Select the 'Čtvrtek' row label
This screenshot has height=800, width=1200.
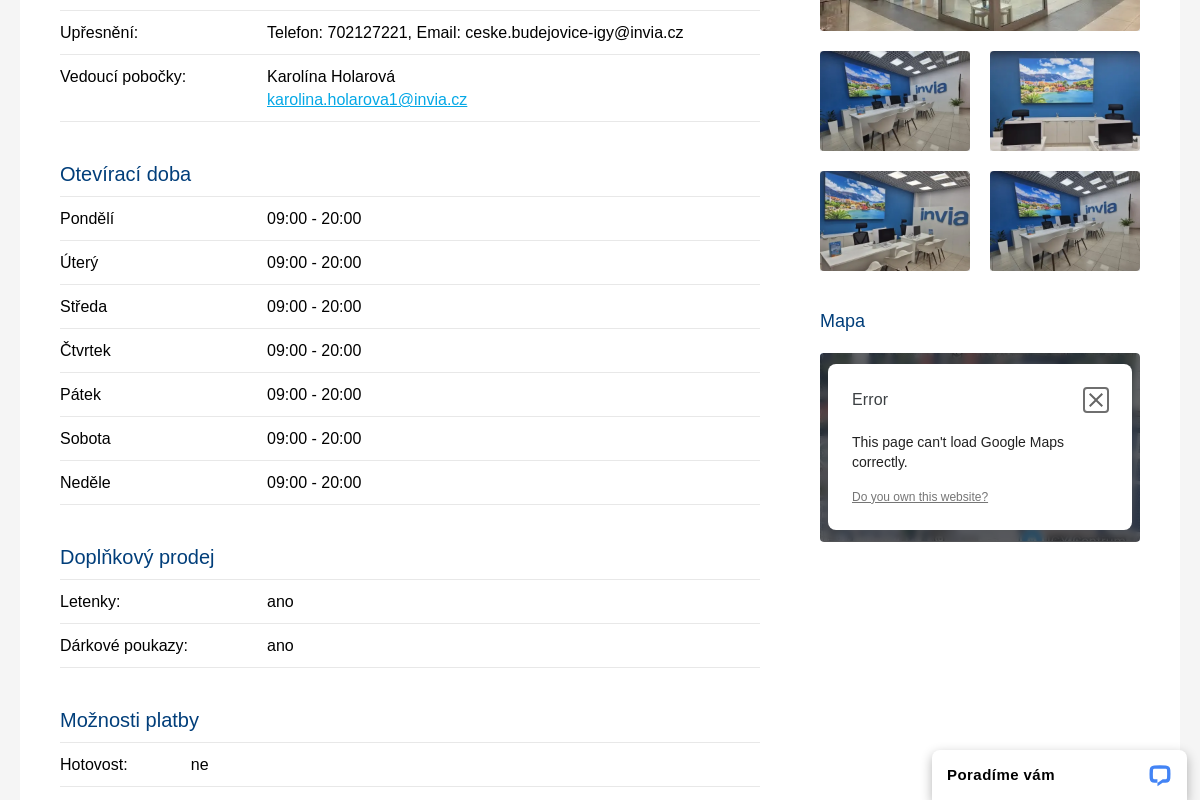pyautogui.click(x=85, y=351)
